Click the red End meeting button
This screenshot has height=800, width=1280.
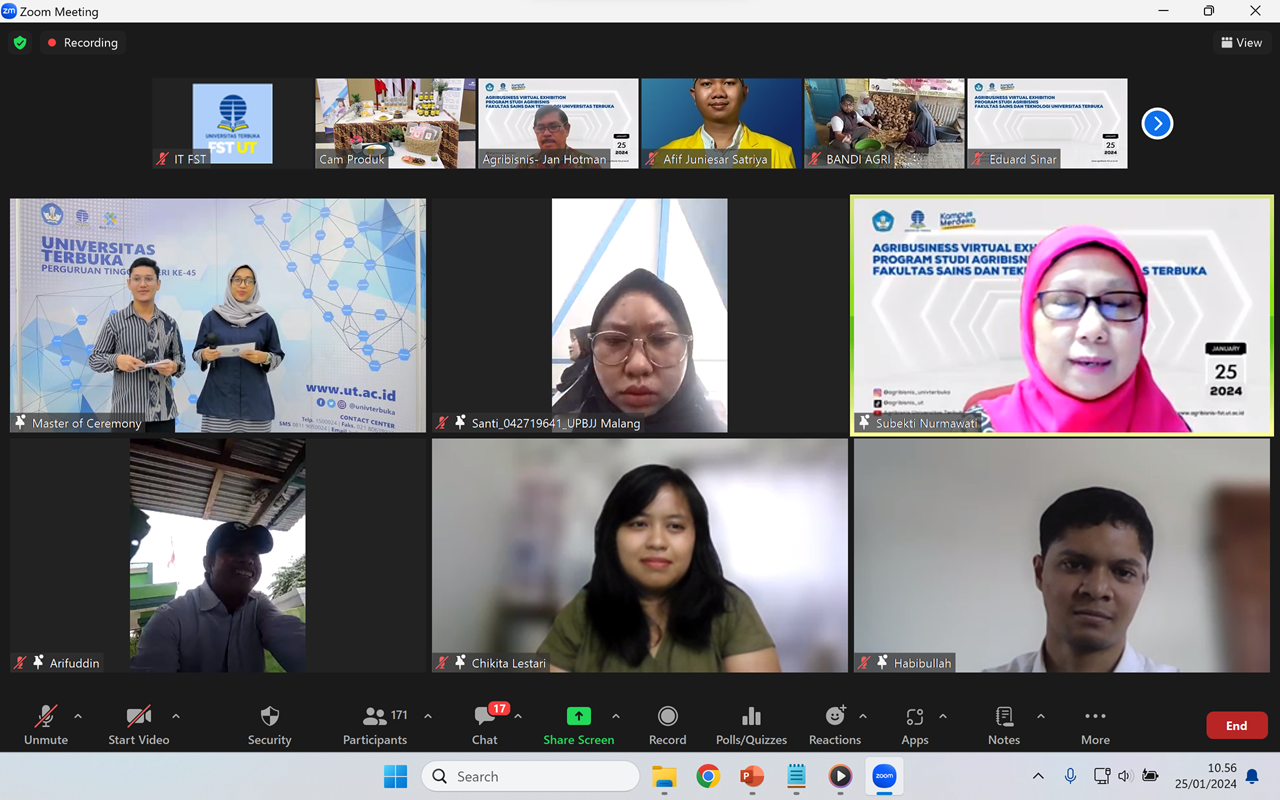[1237, 725]
